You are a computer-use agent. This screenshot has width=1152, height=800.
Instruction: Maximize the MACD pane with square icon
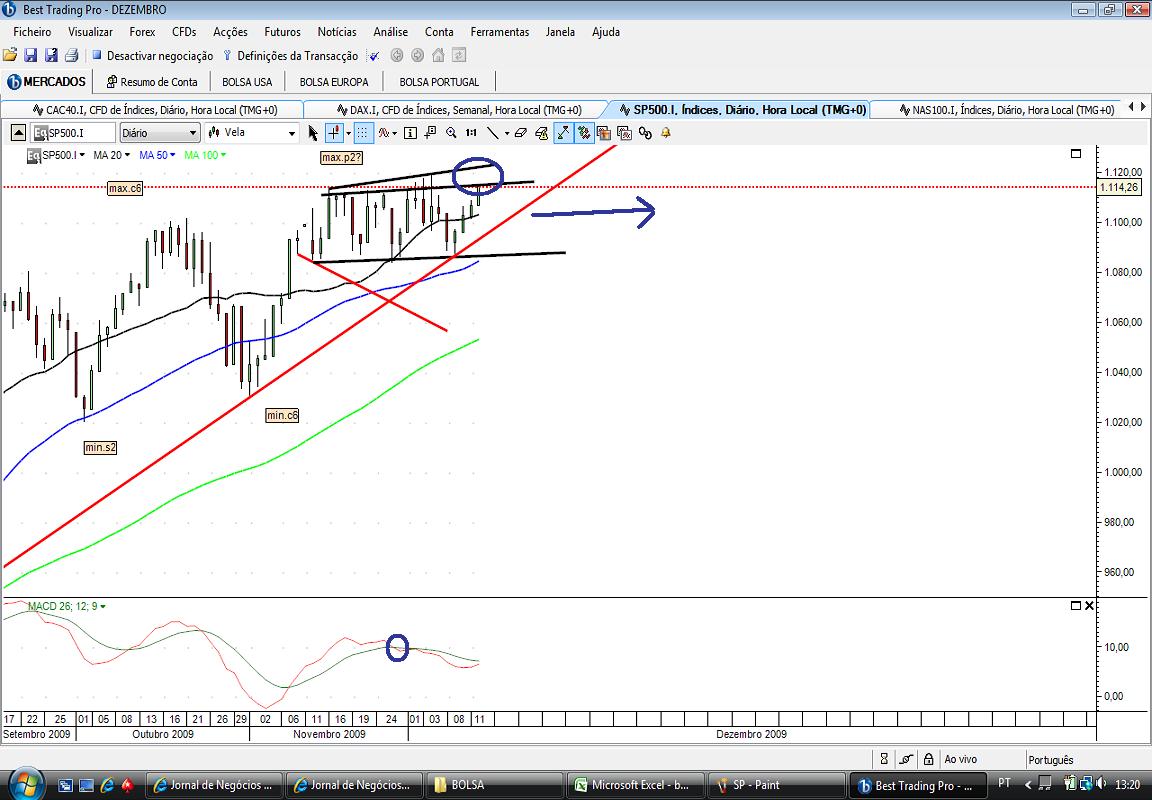[1076, 606]
